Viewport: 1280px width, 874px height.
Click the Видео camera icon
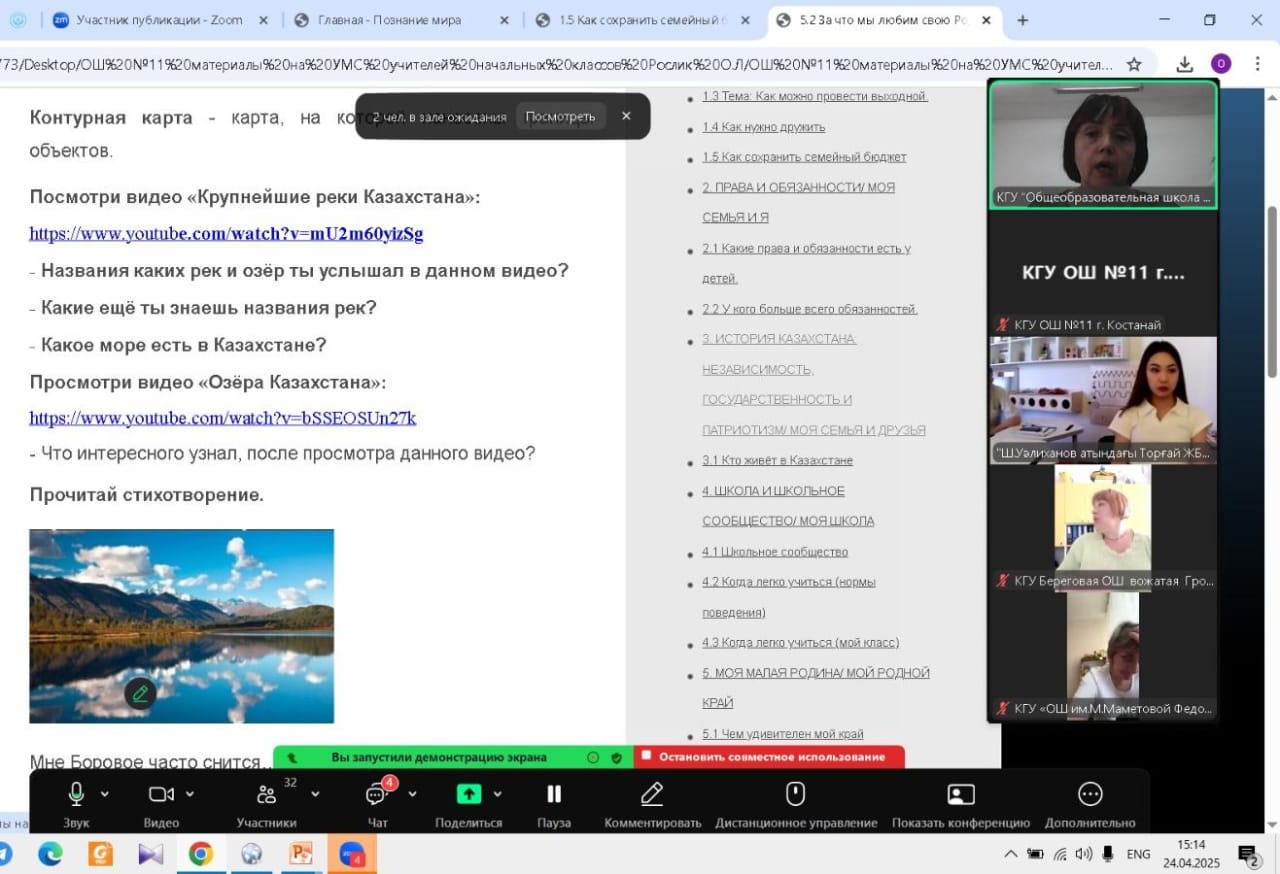pyautogui.click(x=160, y=794)
